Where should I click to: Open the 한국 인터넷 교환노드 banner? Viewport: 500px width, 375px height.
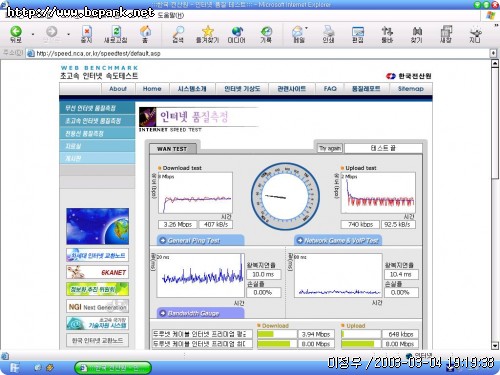coord(97,340)
